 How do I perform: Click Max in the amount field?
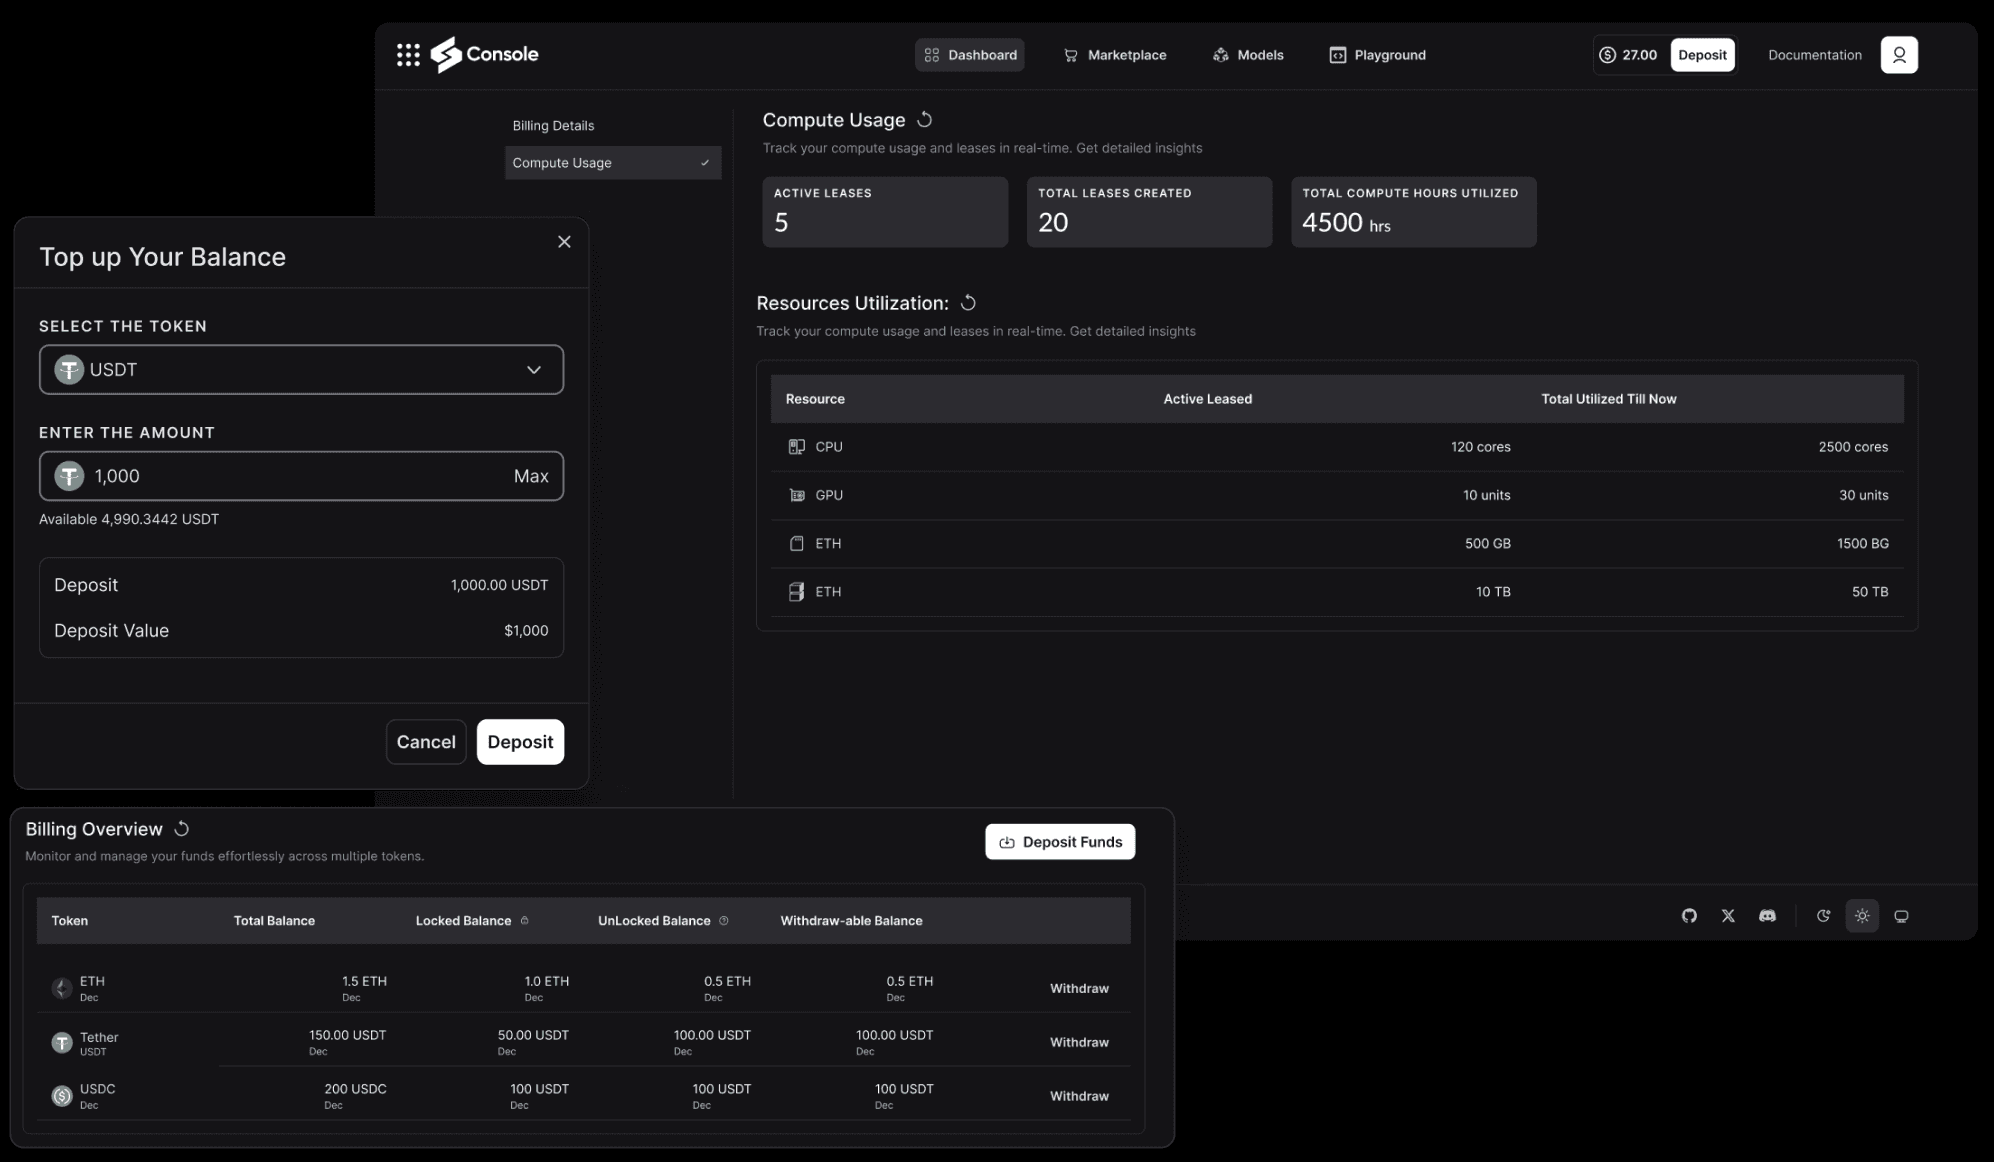tap(530, 476)
